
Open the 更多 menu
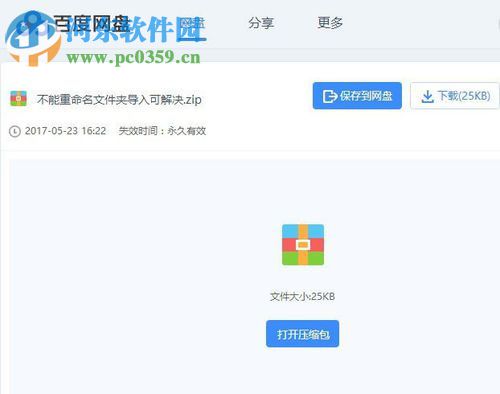[x=330, y=23]
